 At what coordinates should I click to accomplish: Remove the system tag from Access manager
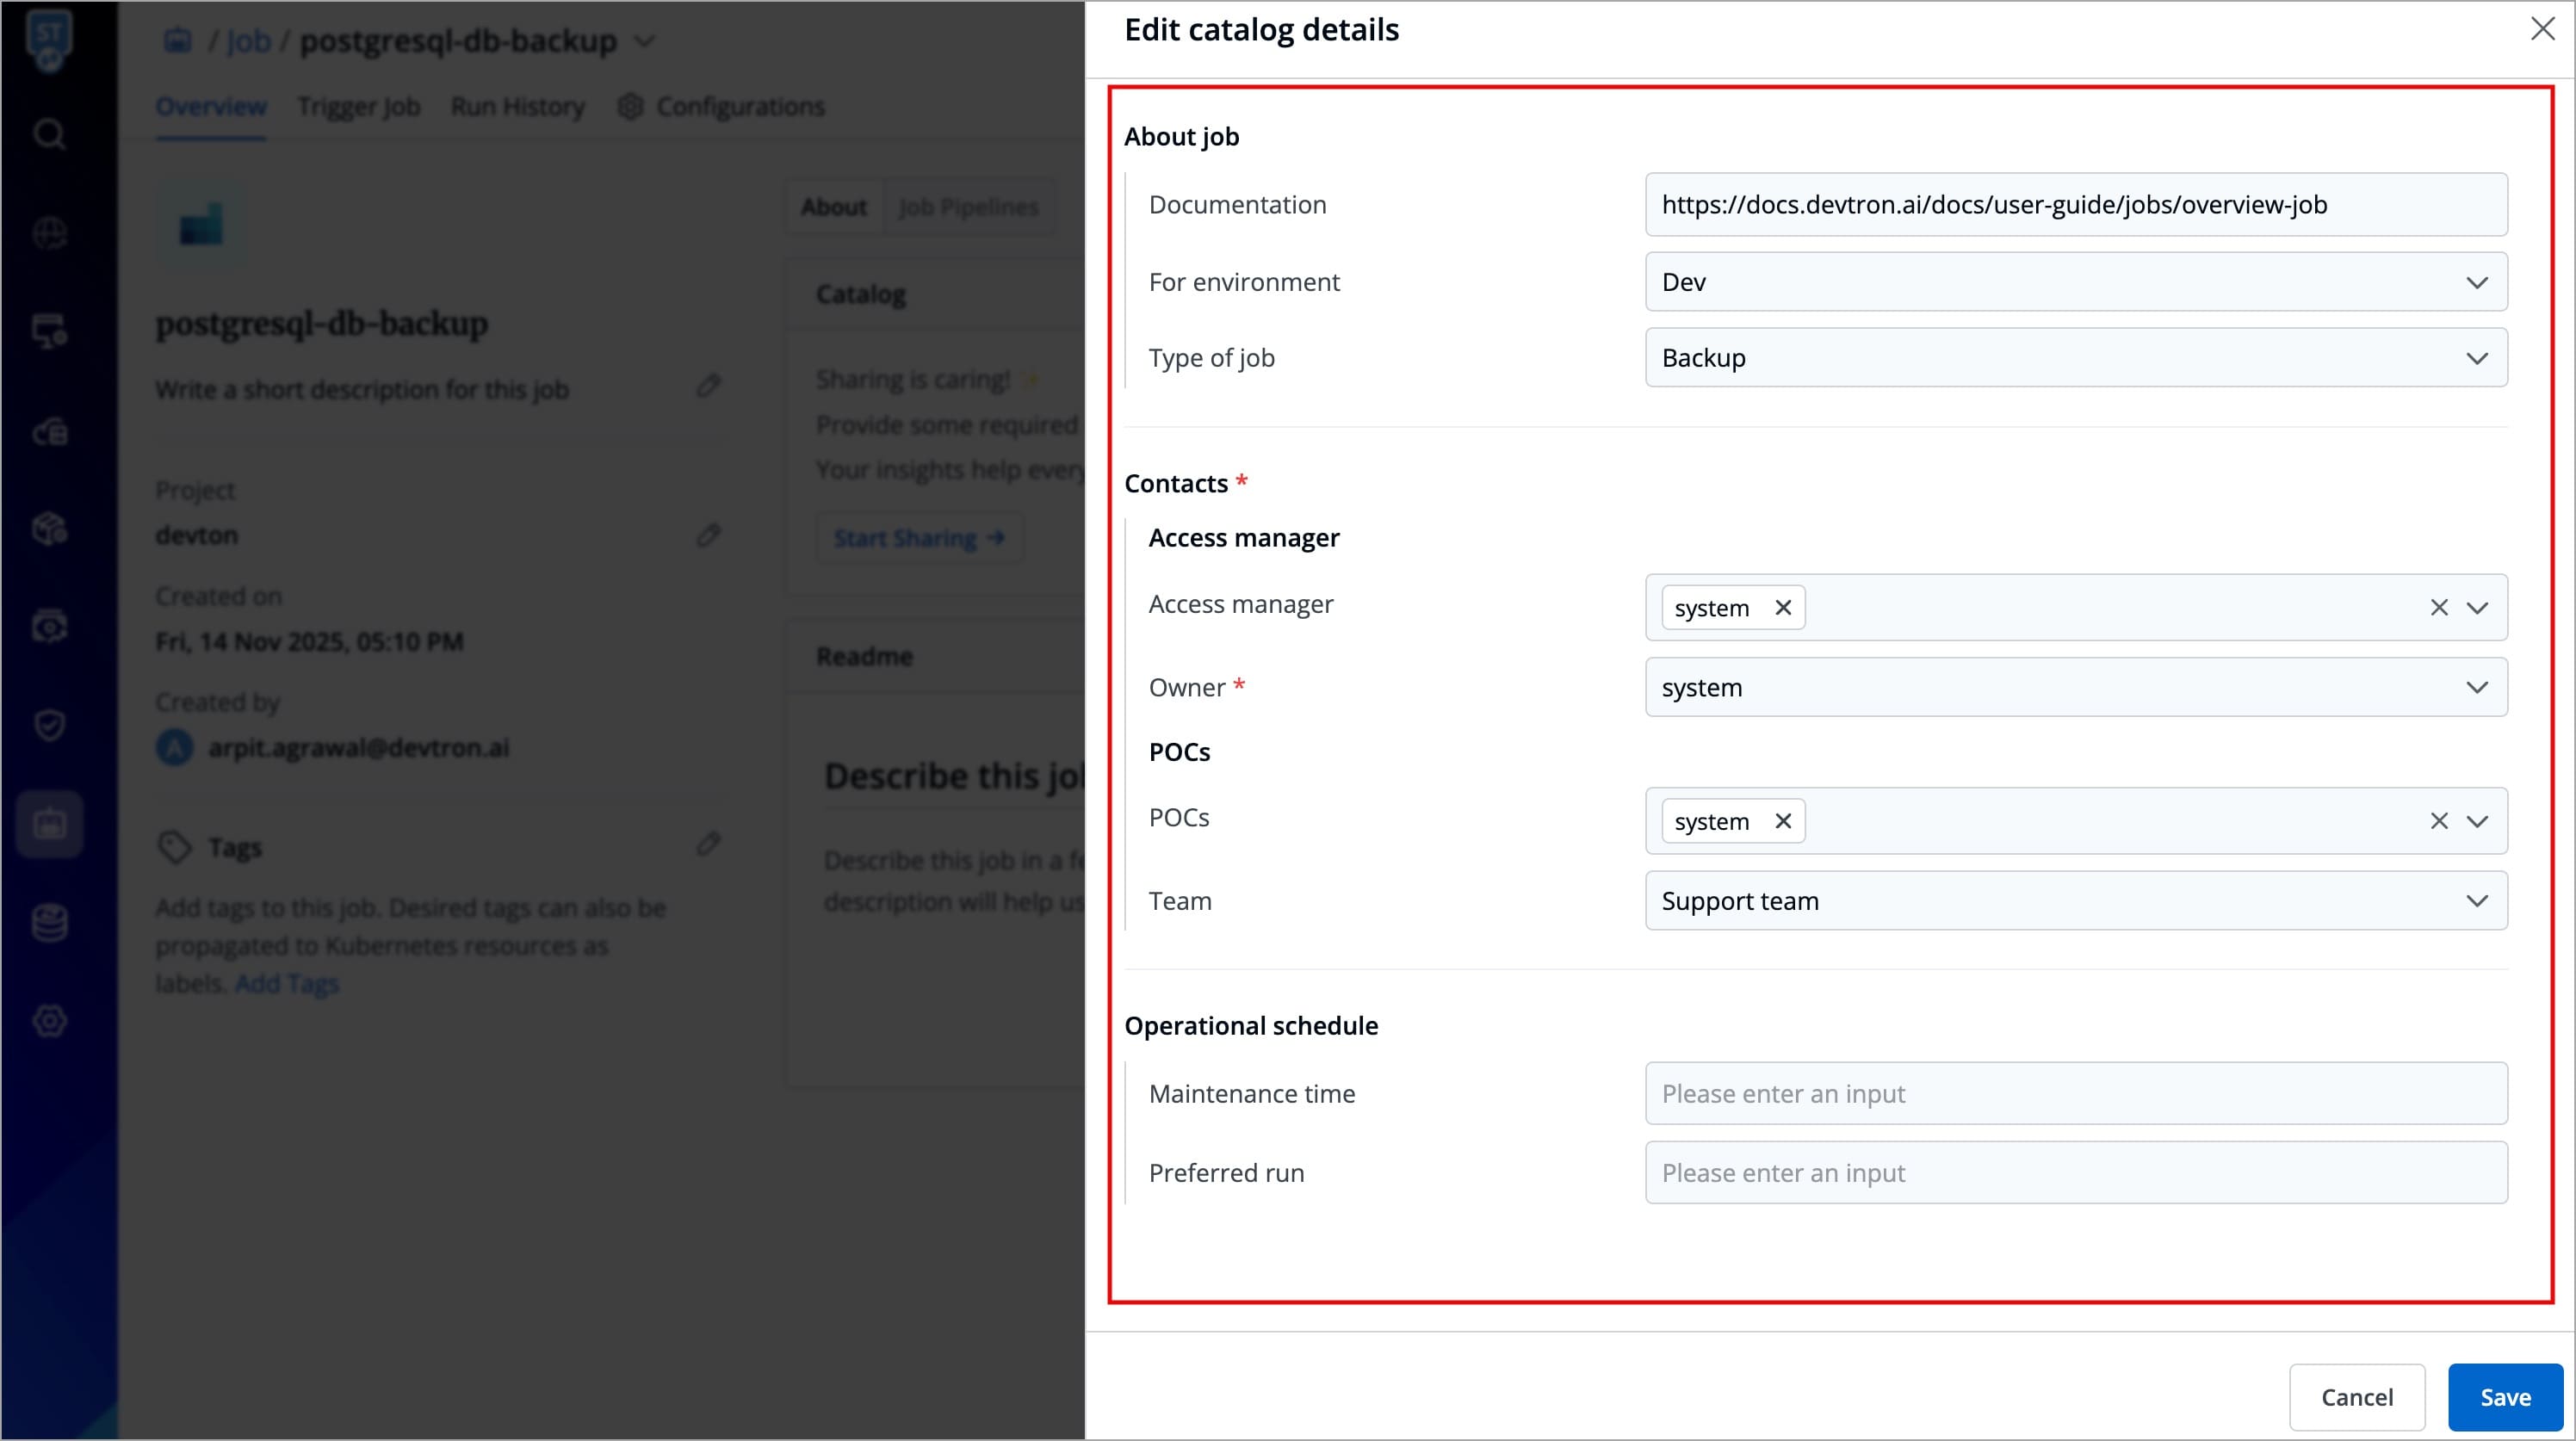1782,608
